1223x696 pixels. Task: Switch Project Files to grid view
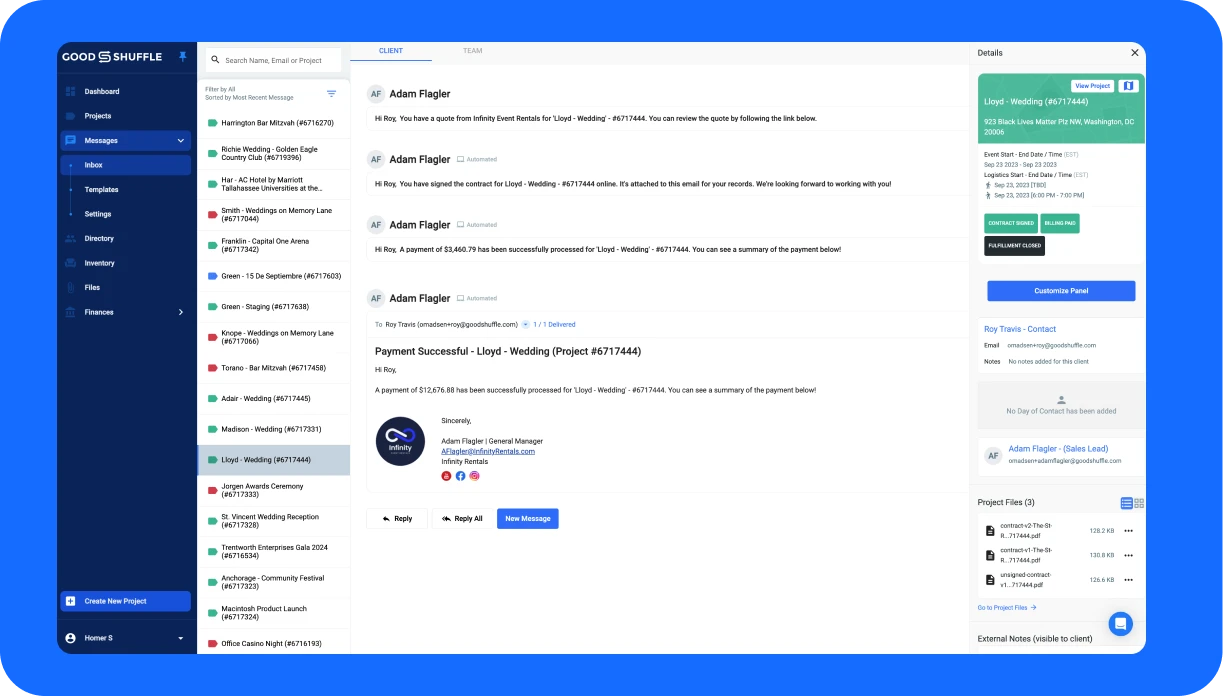point(1139,502)
